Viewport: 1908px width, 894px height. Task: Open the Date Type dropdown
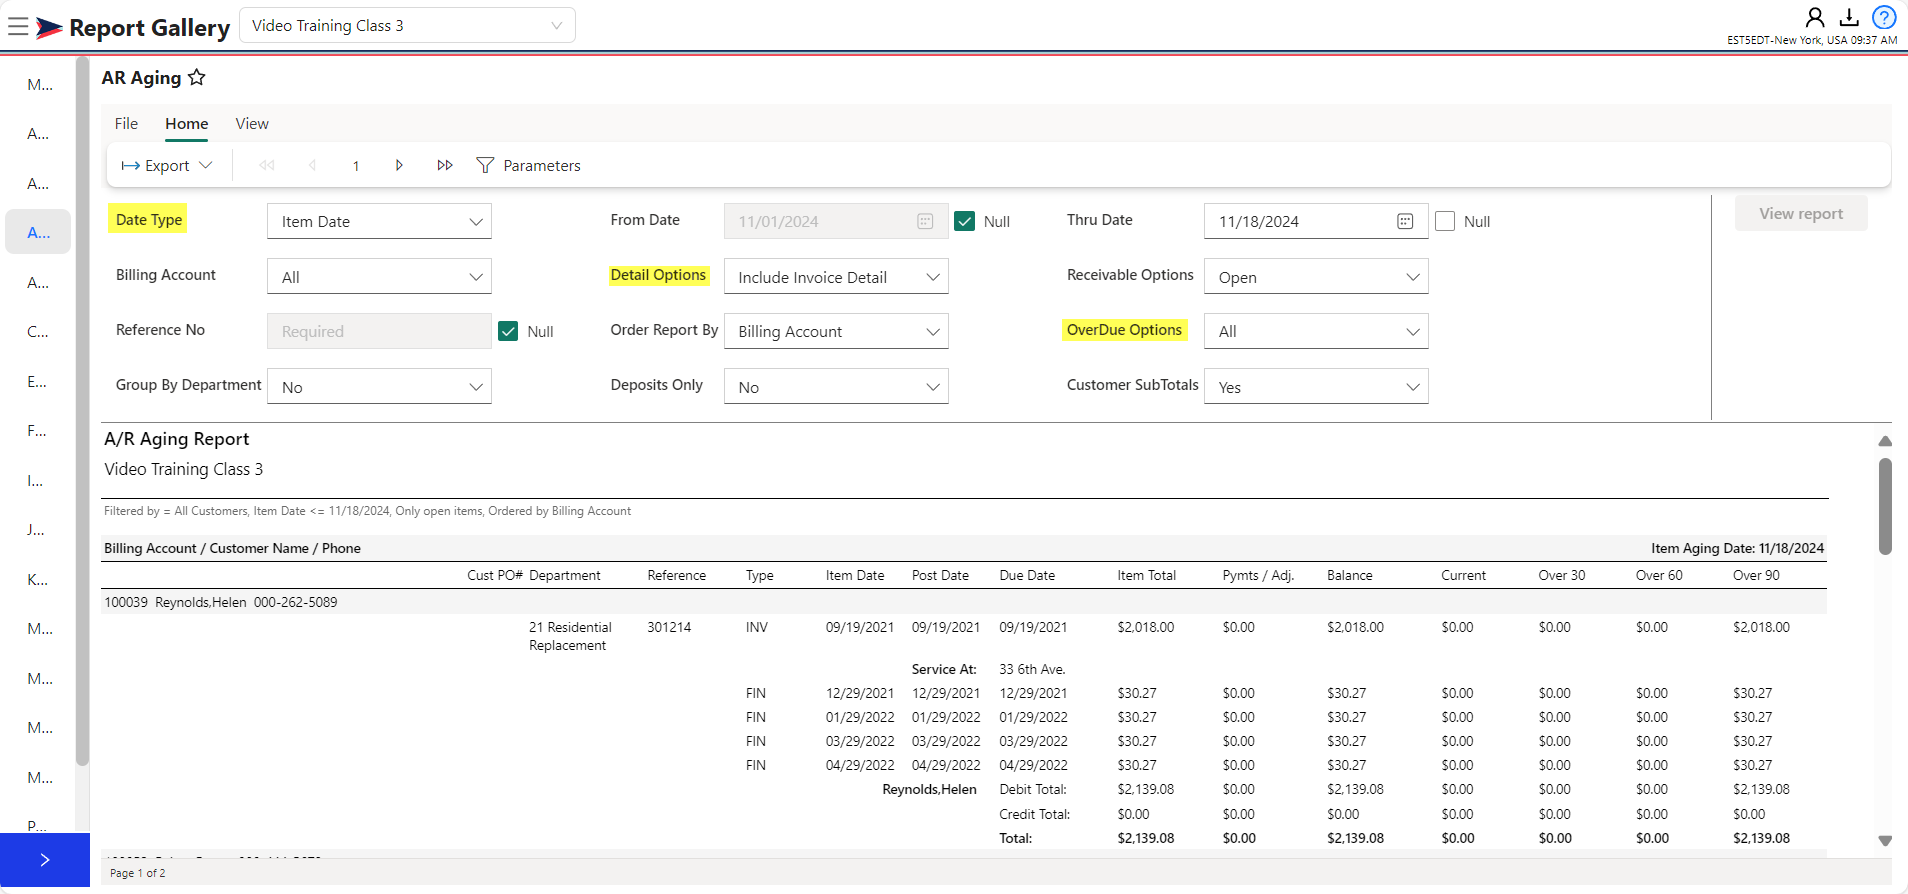[x=379, y=222]
